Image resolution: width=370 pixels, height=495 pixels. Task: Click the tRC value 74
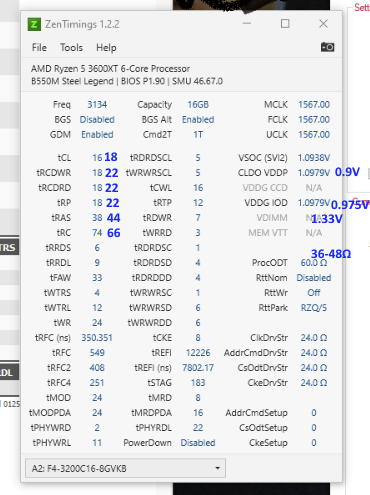click(97, 233)
